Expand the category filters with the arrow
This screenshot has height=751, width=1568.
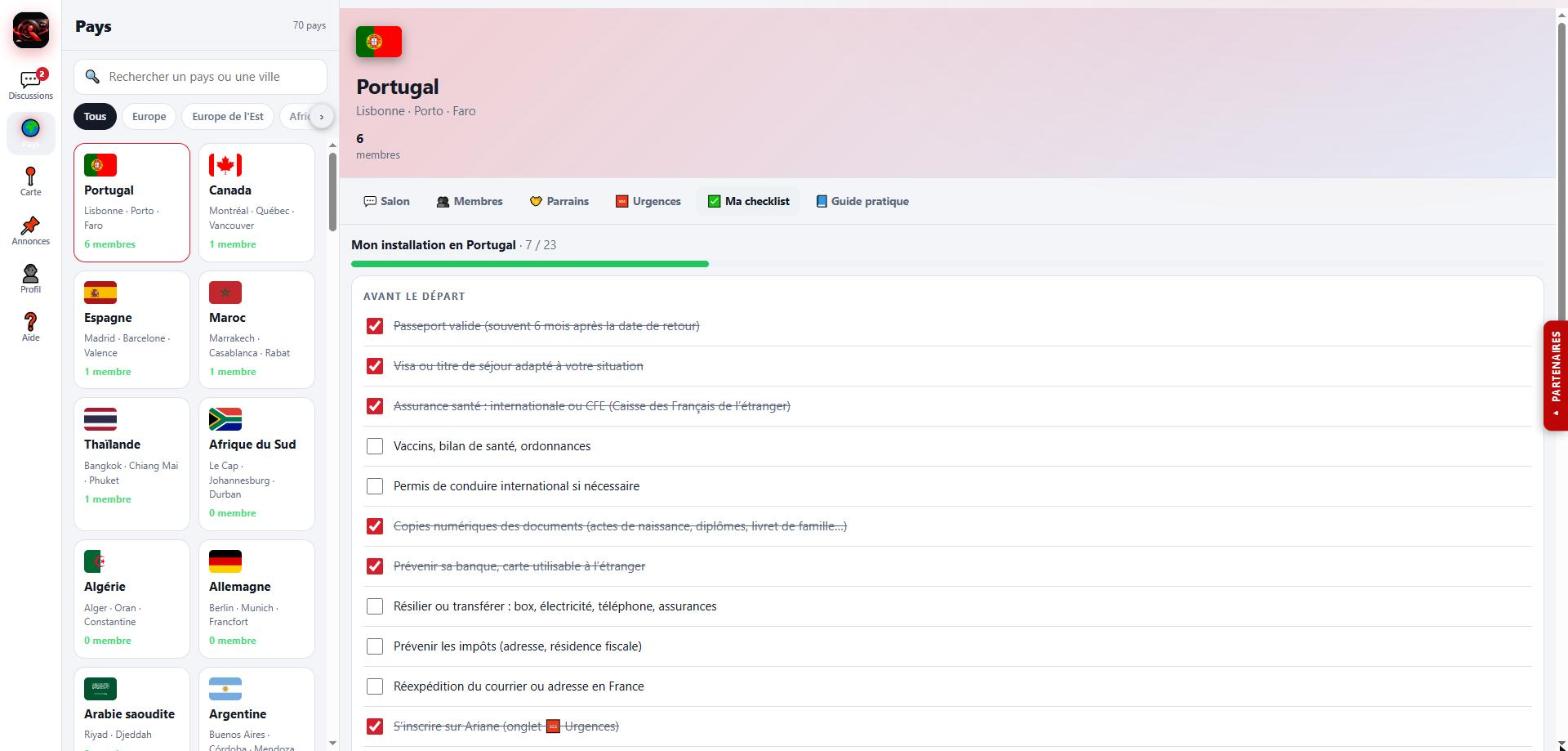pyautogui.click(x=321, y=117)
